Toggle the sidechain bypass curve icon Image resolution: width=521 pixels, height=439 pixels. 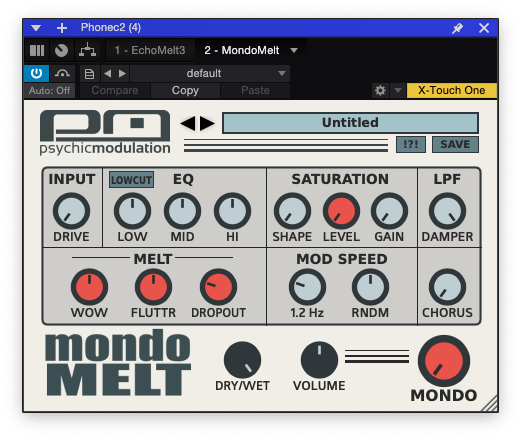62,73
